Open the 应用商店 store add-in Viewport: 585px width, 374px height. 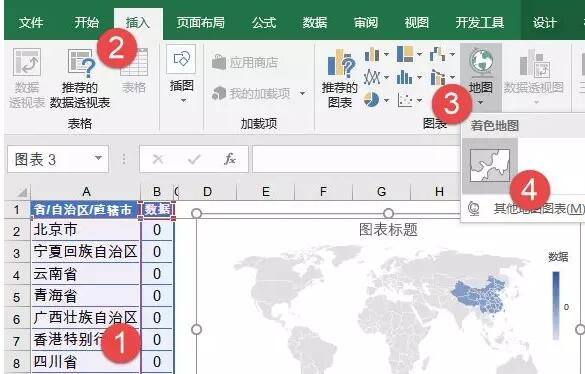point(245,62)
